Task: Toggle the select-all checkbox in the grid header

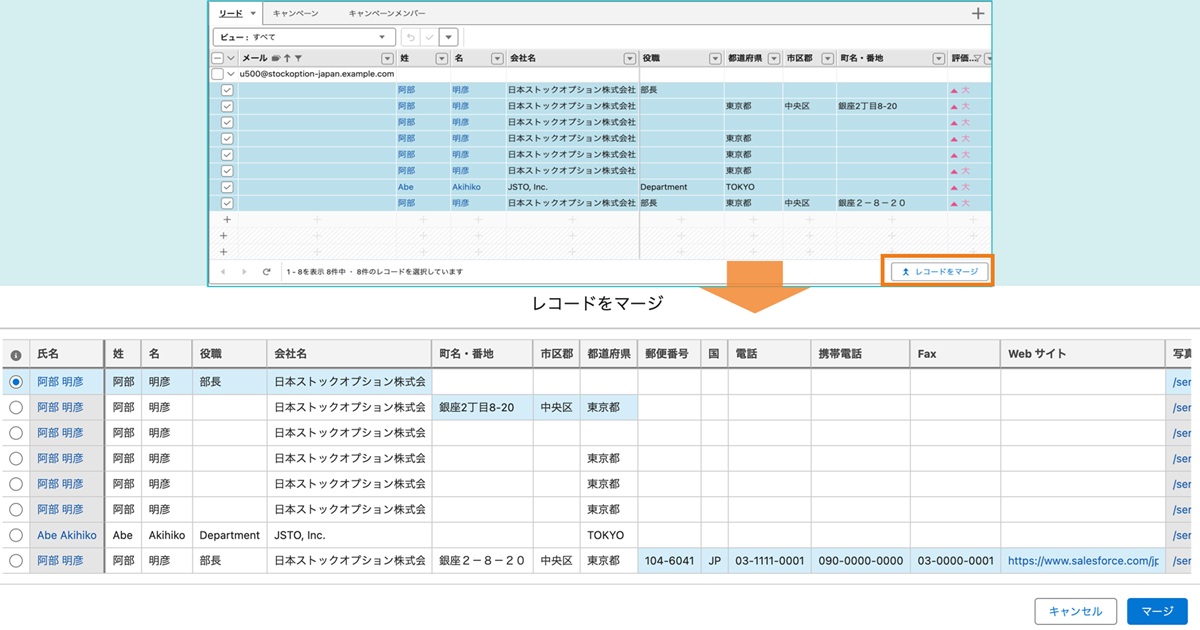Action: tap(218, 59)
